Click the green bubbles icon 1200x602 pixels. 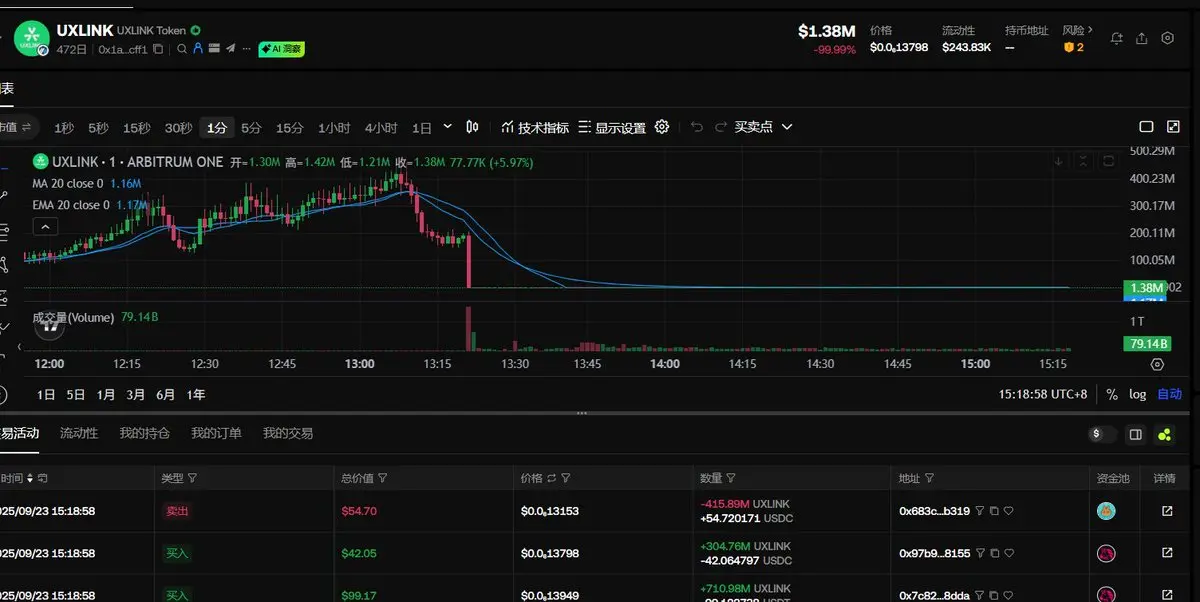(1164, 434)
